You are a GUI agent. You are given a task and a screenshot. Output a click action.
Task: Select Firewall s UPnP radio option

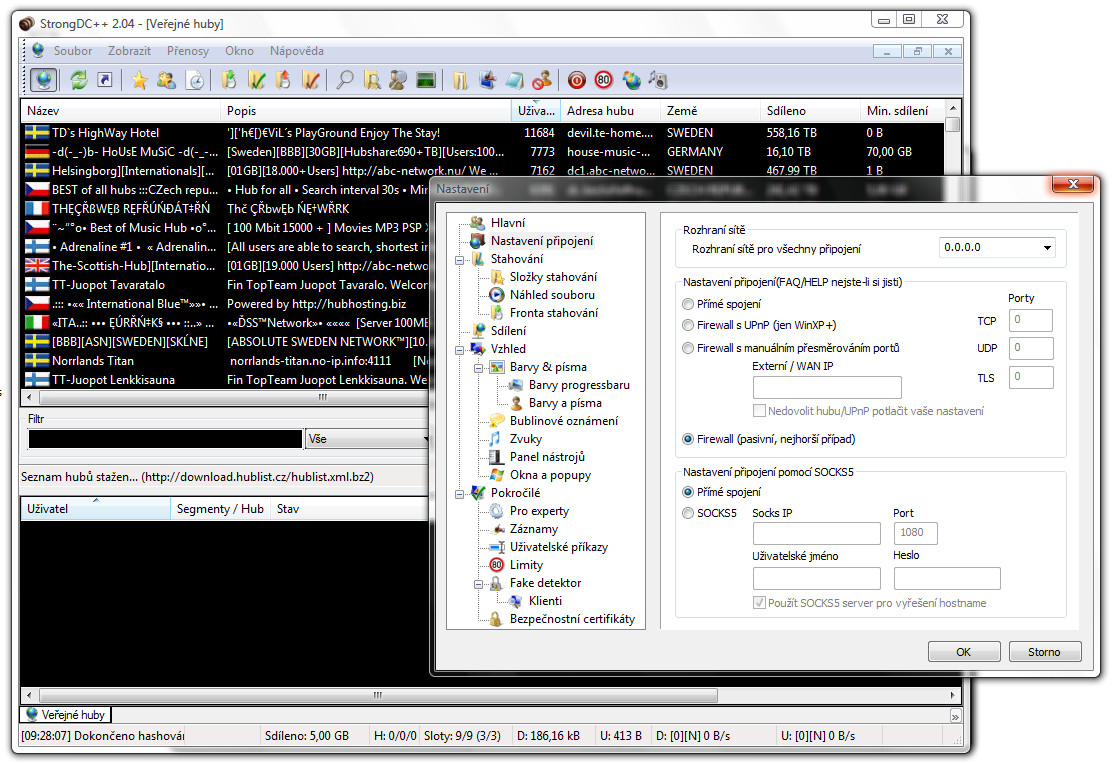[688, 325]
